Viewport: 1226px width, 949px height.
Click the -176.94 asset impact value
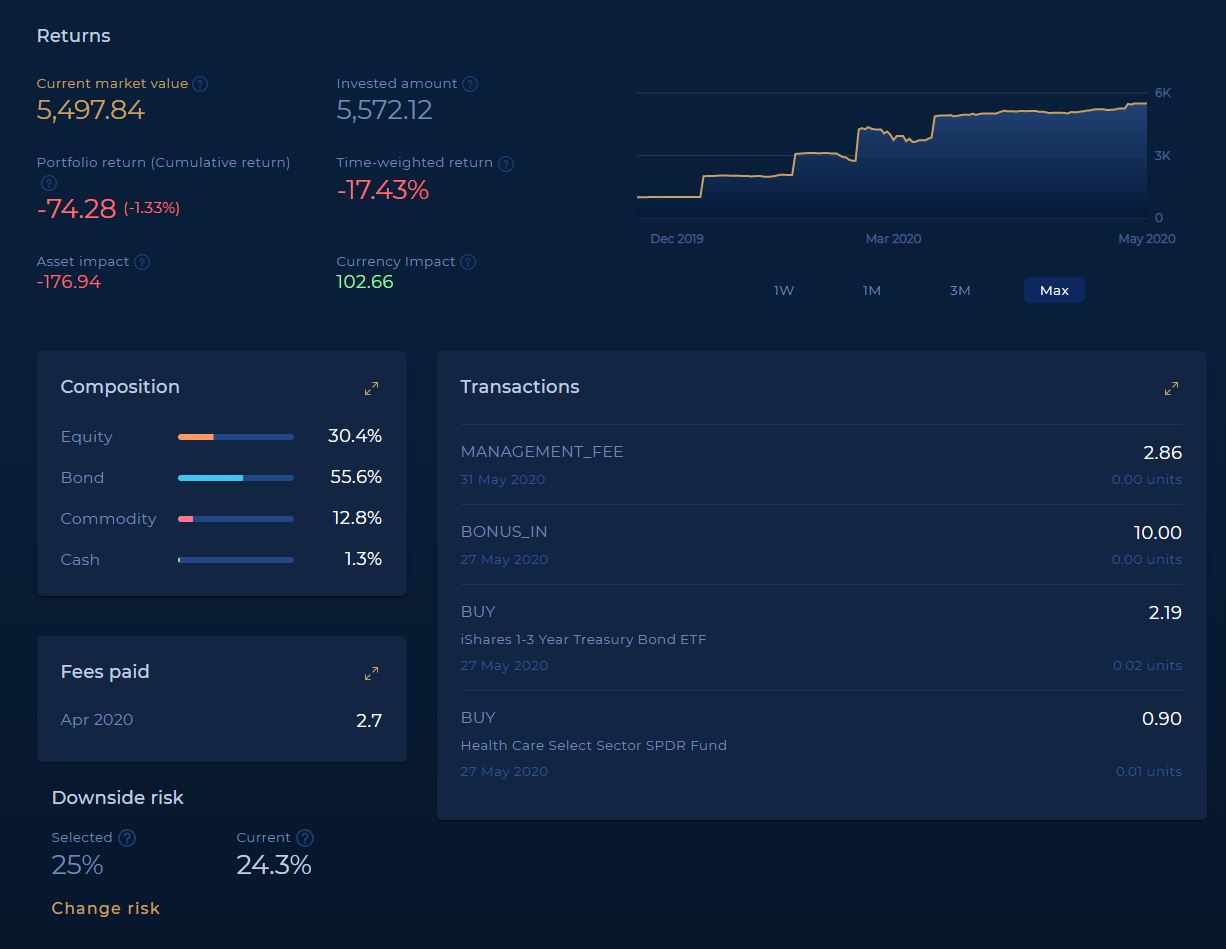pyautogui.click(x=69, y=282)
